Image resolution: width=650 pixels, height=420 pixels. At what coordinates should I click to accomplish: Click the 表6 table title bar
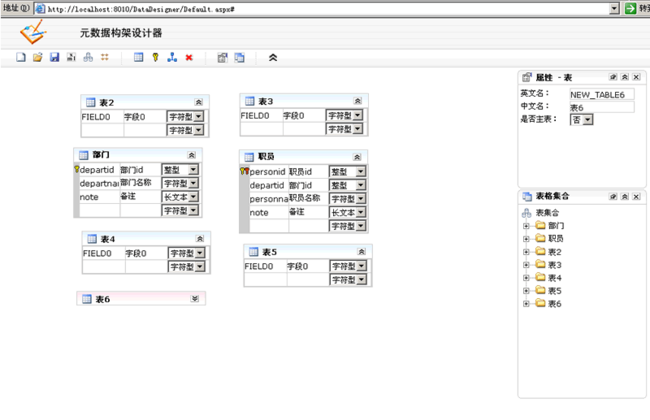(141, 299)
